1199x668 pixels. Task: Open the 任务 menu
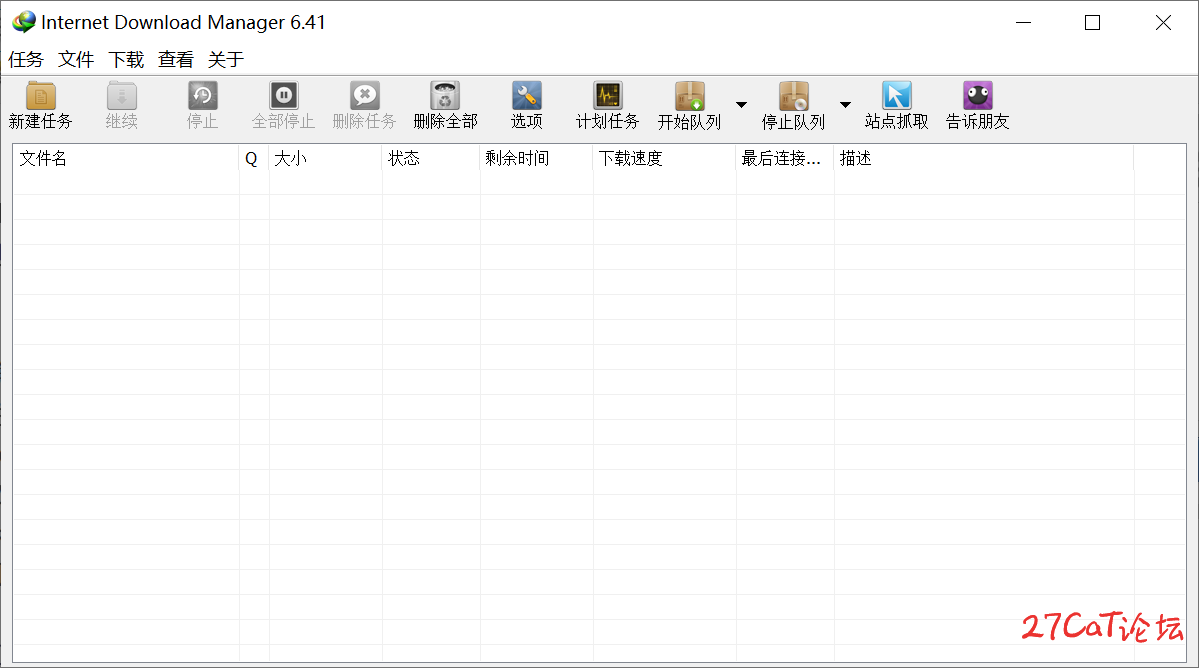click(26, 60)
